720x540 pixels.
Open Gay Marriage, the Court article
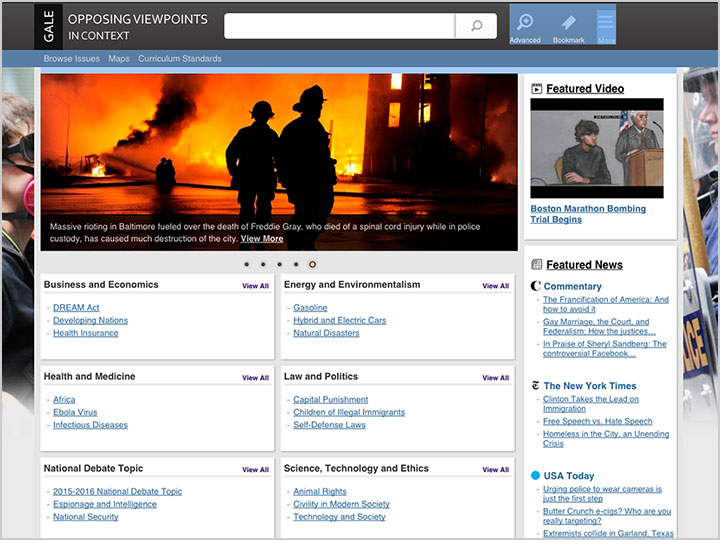pyautogui.click(x=599, y=326)
